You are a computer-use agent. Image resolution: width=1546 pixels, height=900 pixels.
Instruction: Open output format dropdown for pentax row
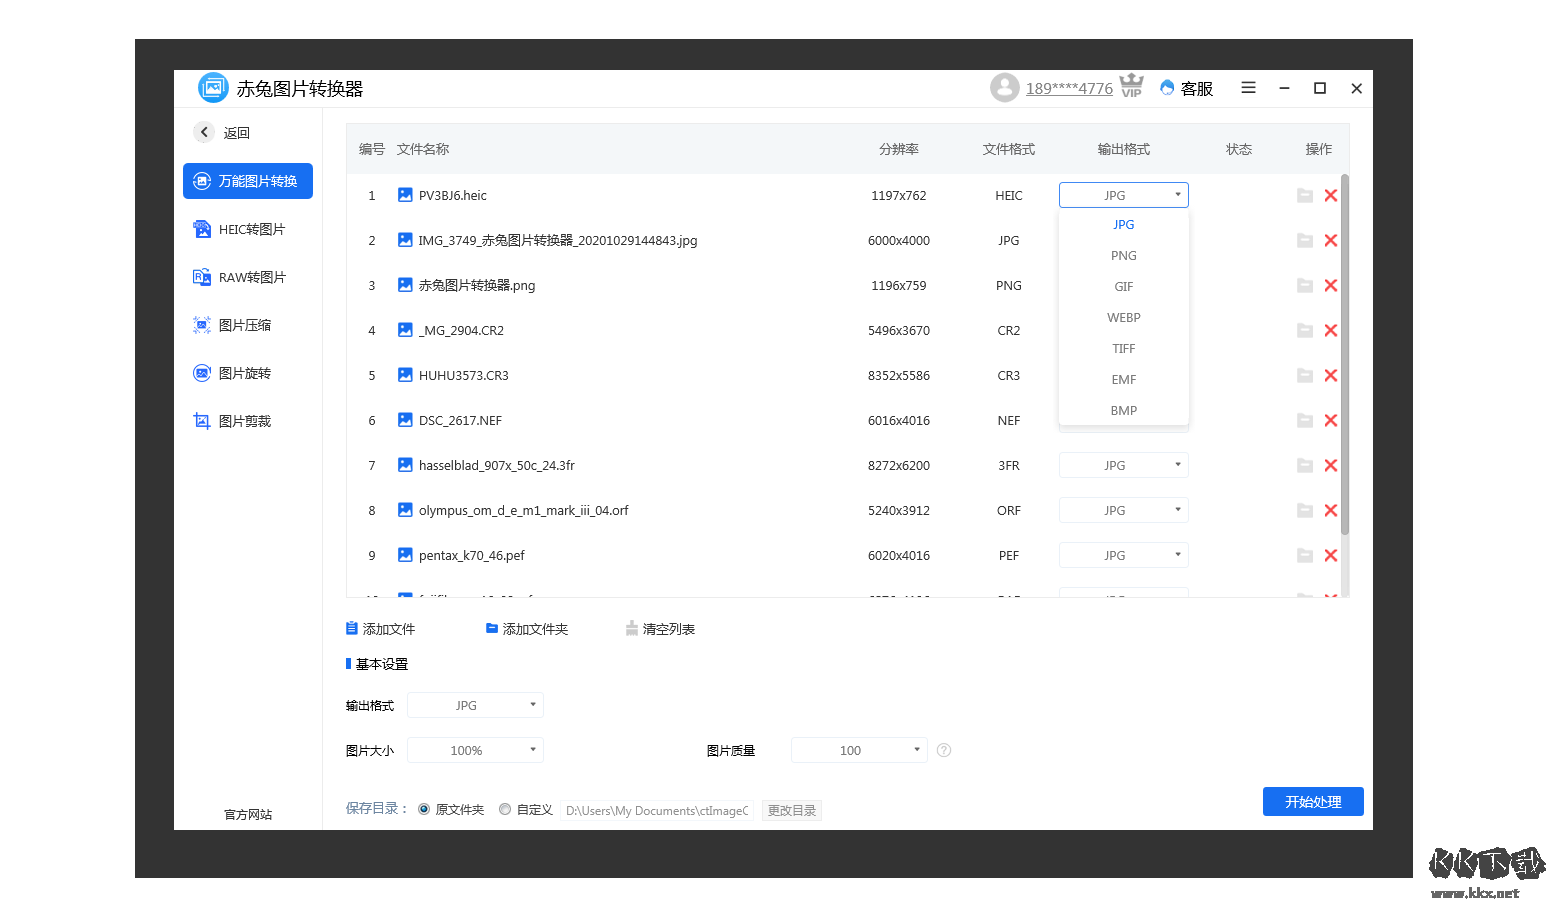click(x=1124, y=555)
